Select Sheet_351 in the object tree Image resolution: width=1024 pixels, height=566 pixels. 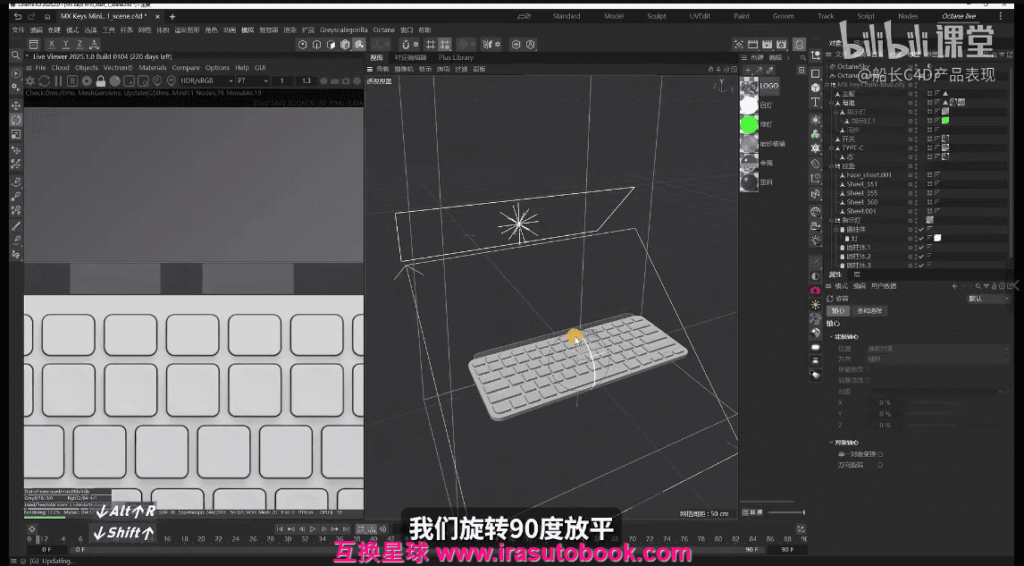pyautogui.click(x=861, y=184)
